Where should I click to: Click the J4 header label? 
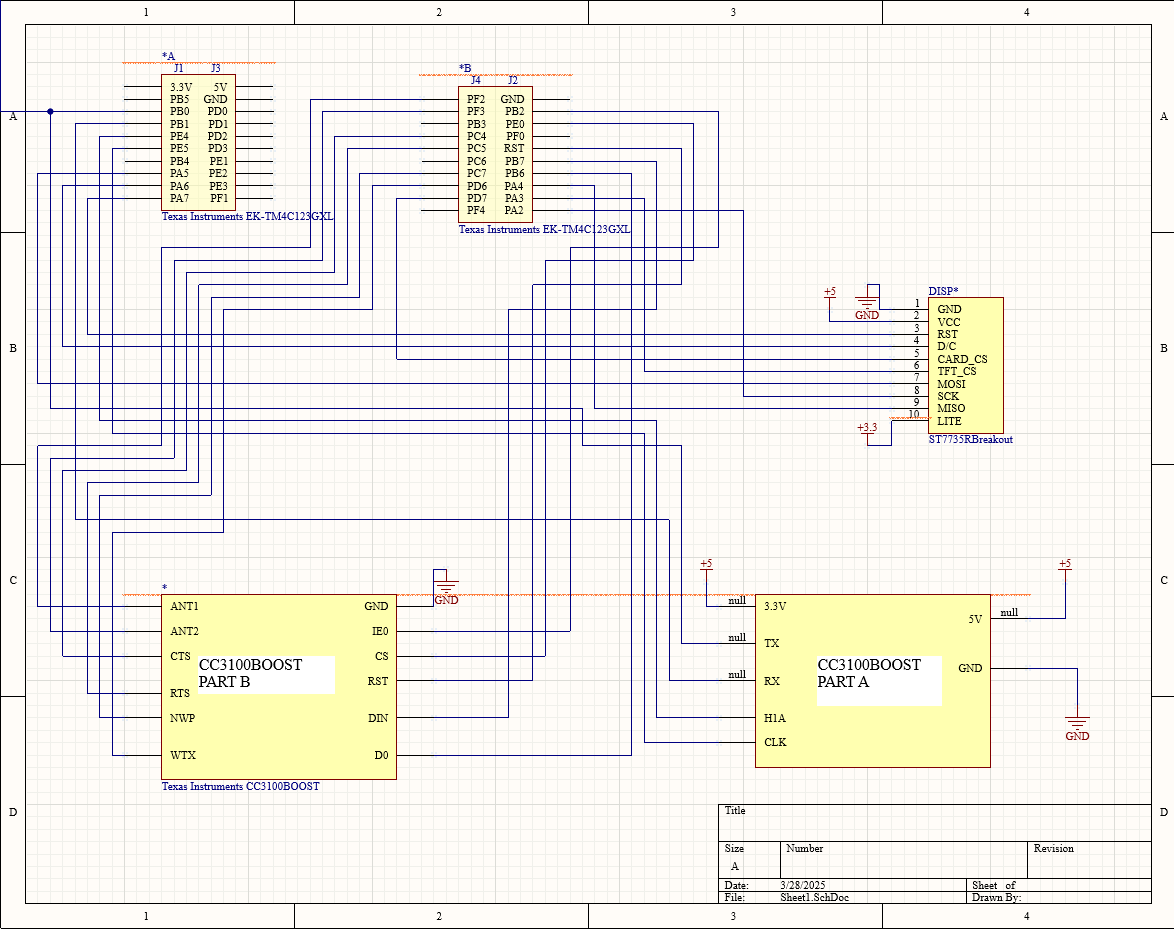(x=475, y=80)
